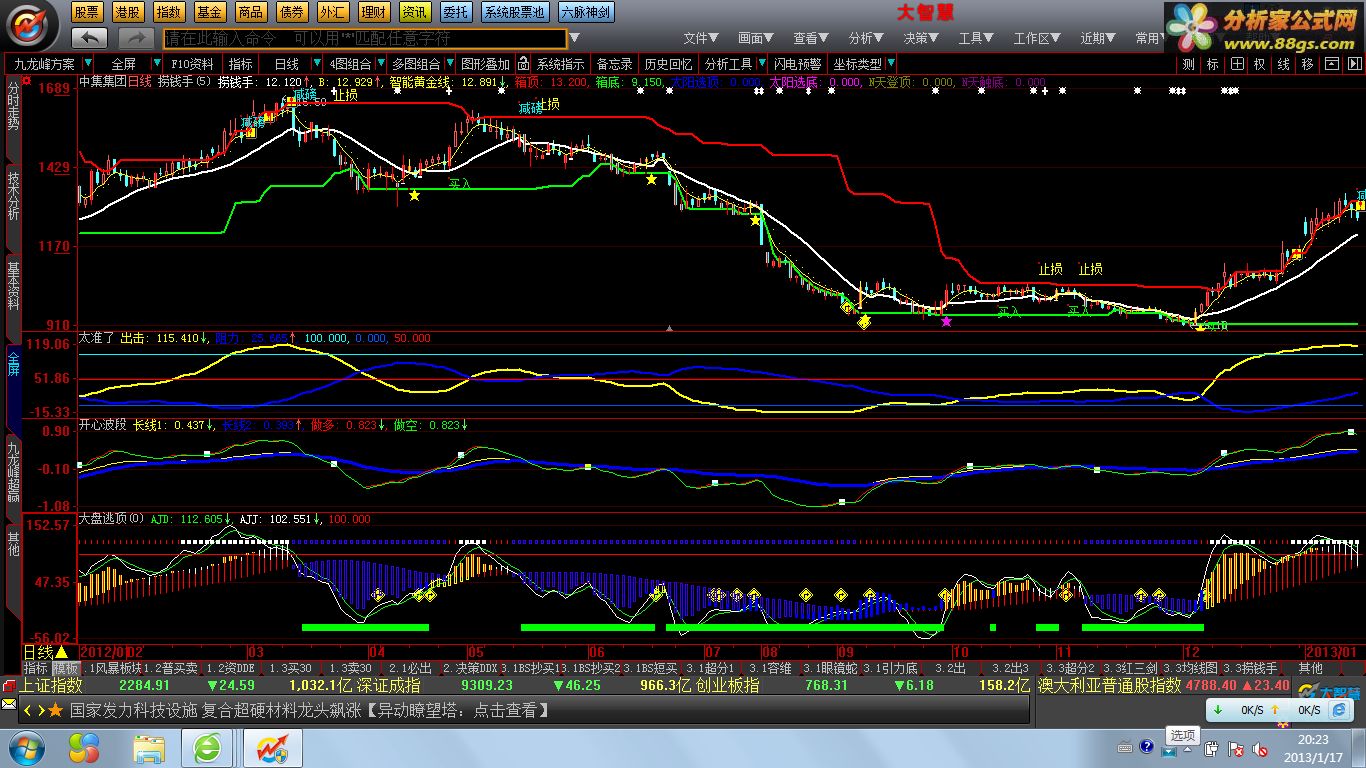Screen dimensions: 1366x768
Task: Click the lock icon beside 图形叠加
Action: click(523, 64)
